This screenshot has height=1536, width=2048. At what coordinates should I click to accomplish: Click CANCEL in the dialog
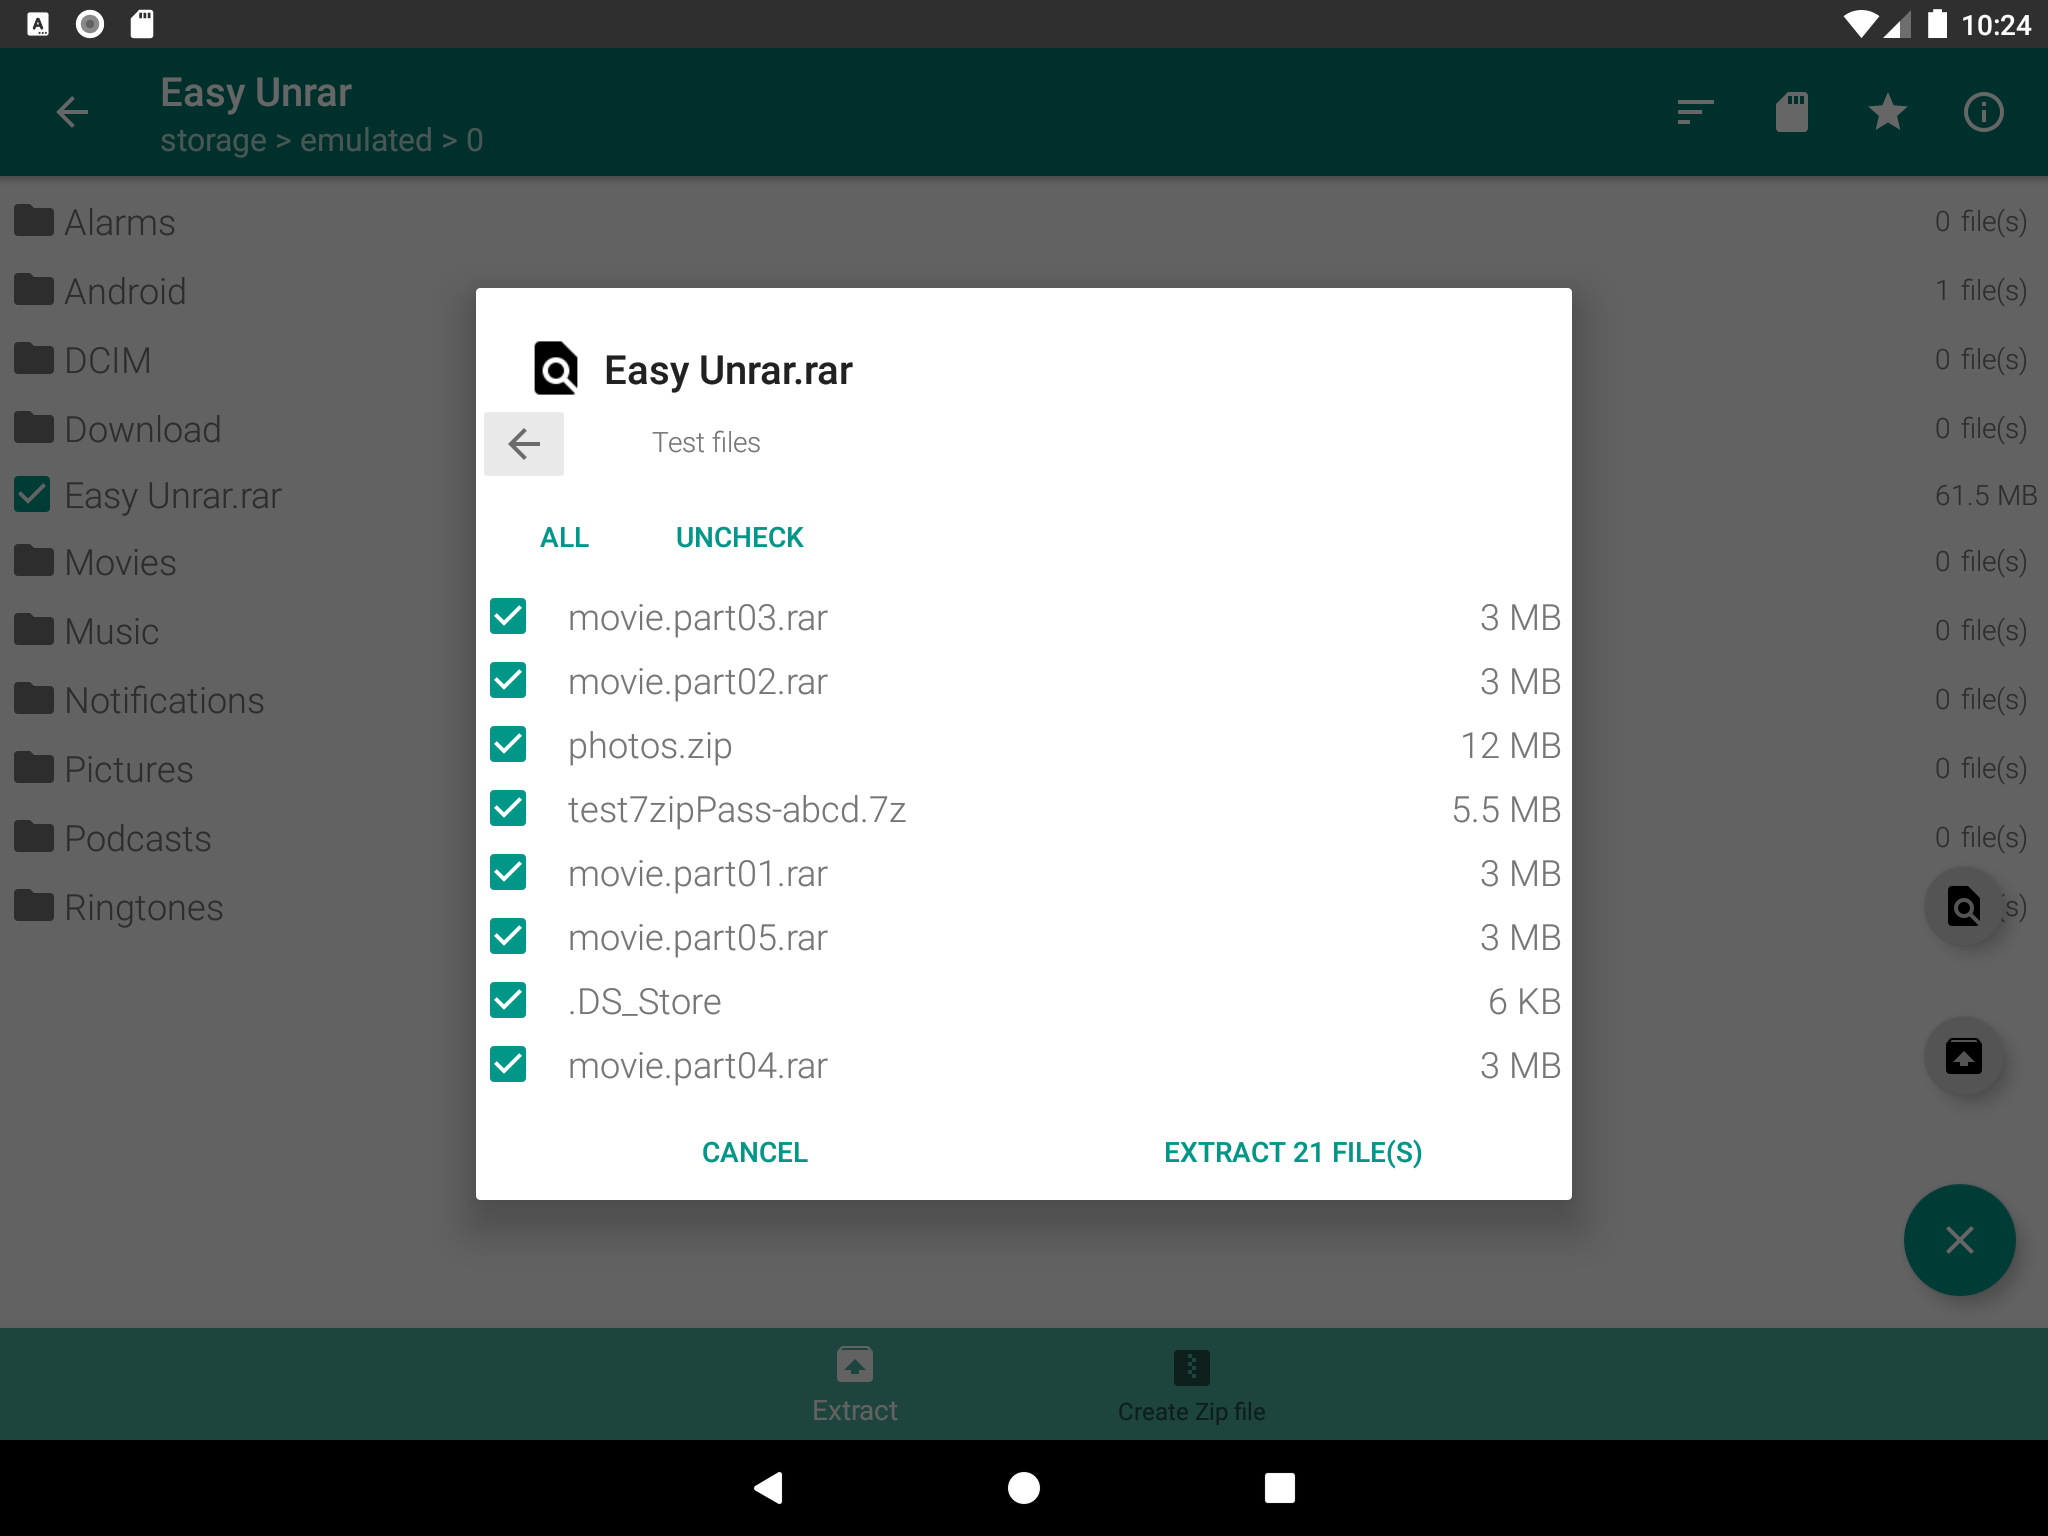click(x=754, y=1152)
